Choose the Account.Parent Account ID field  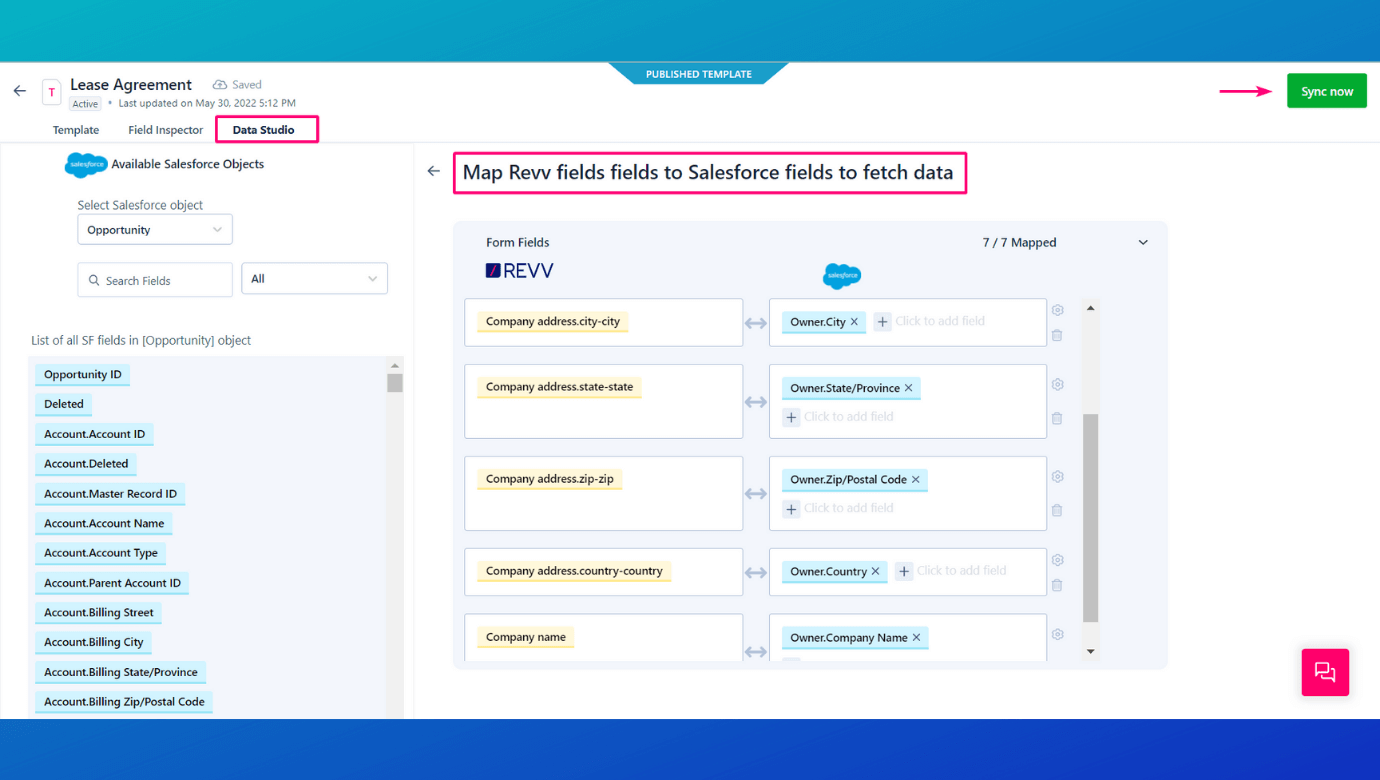[113, 583]
